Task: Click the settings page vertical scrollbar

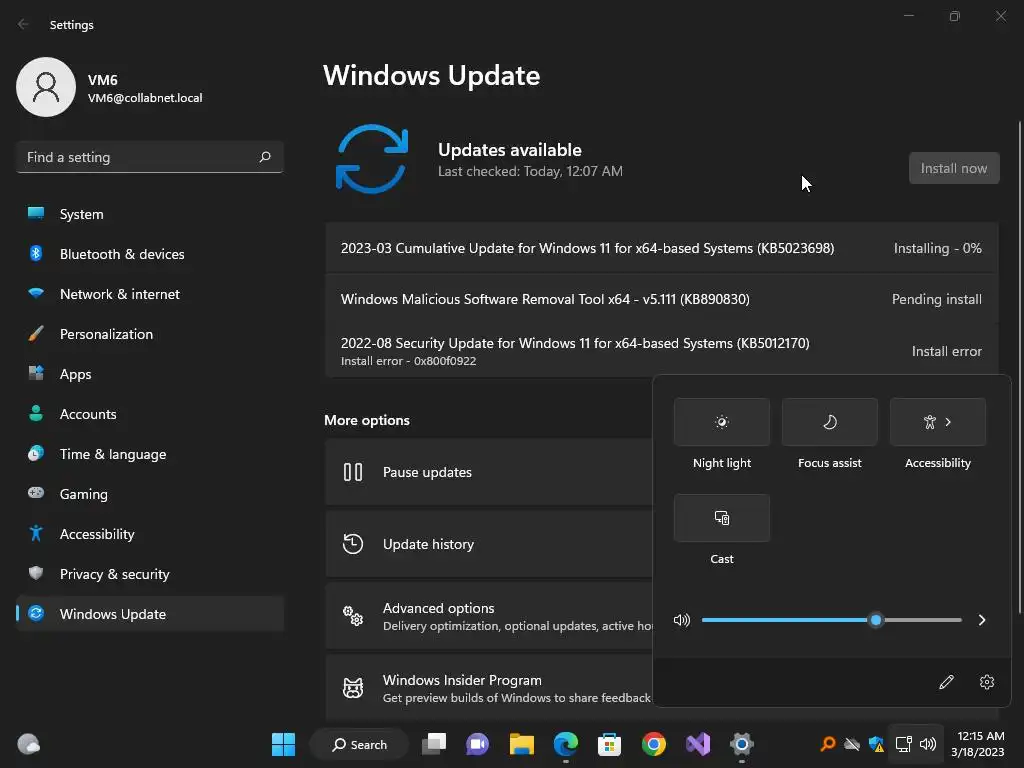Action: coord(1020,366)
